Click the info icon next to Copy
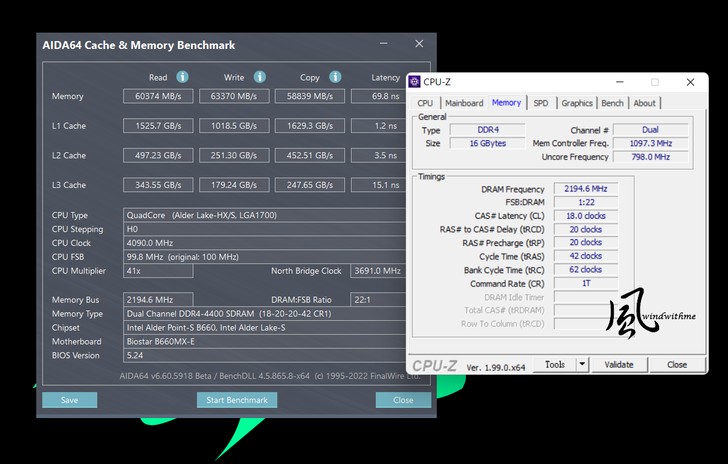 click(336, 77)
